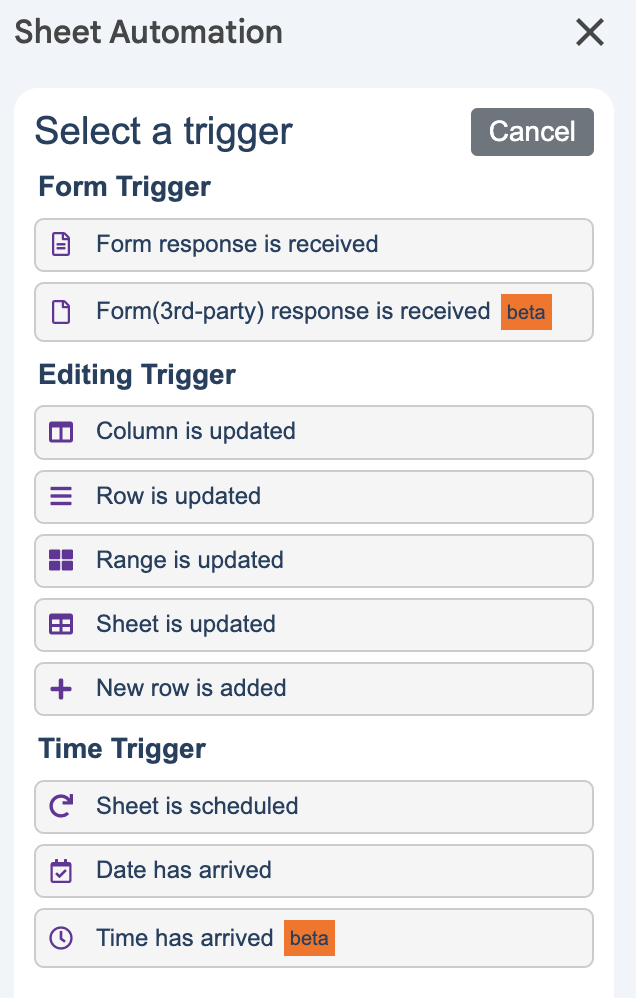Click the blank page icon for 3rd-party form

[x=61, y=312]
